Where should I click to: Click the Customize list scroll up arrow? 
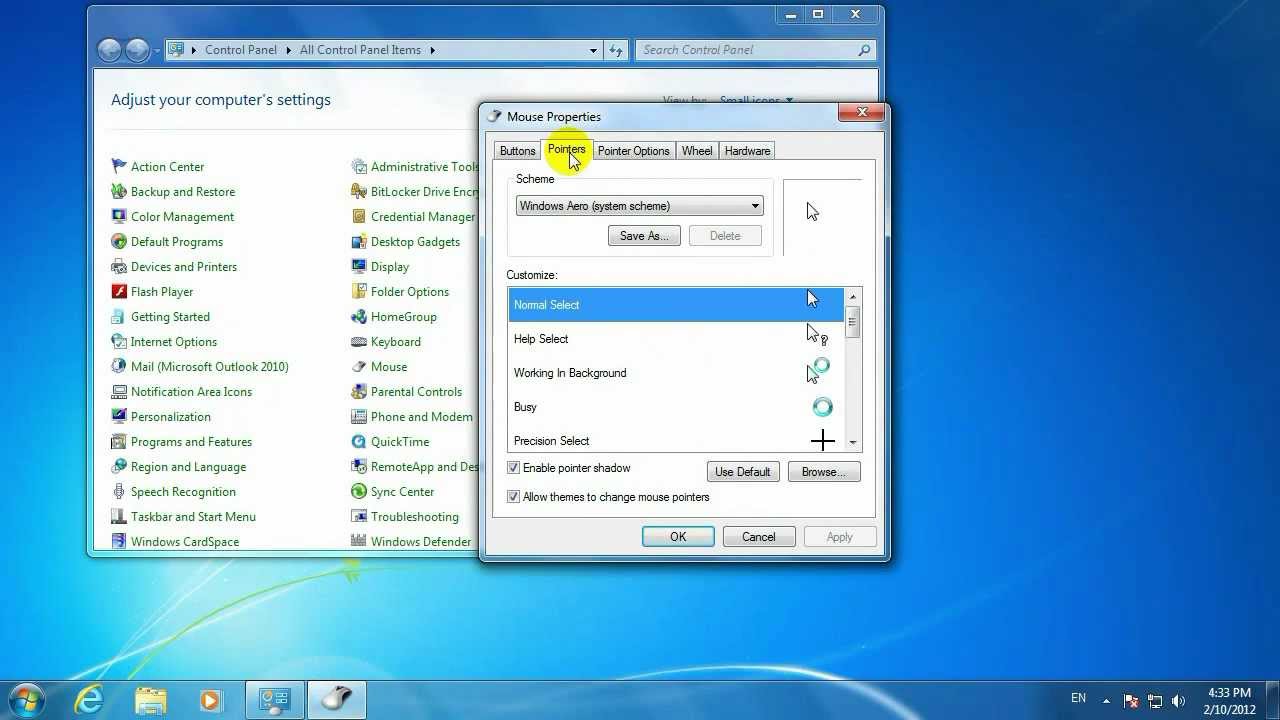point(853,297)
